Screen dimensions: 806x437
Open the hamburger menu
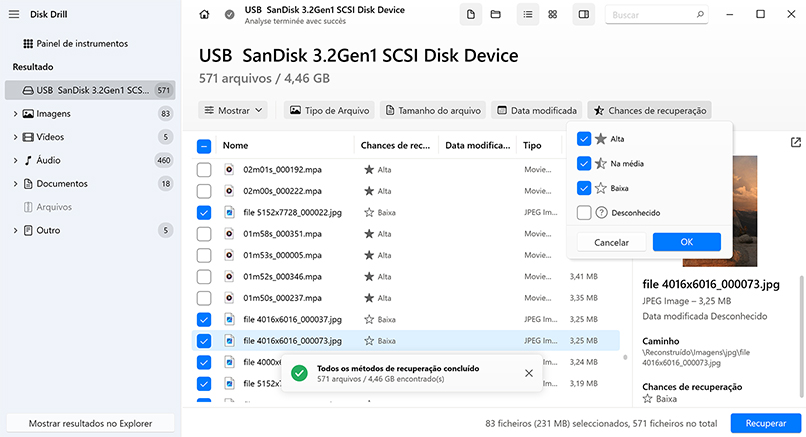pyautogui.click(x=14, y=15)
